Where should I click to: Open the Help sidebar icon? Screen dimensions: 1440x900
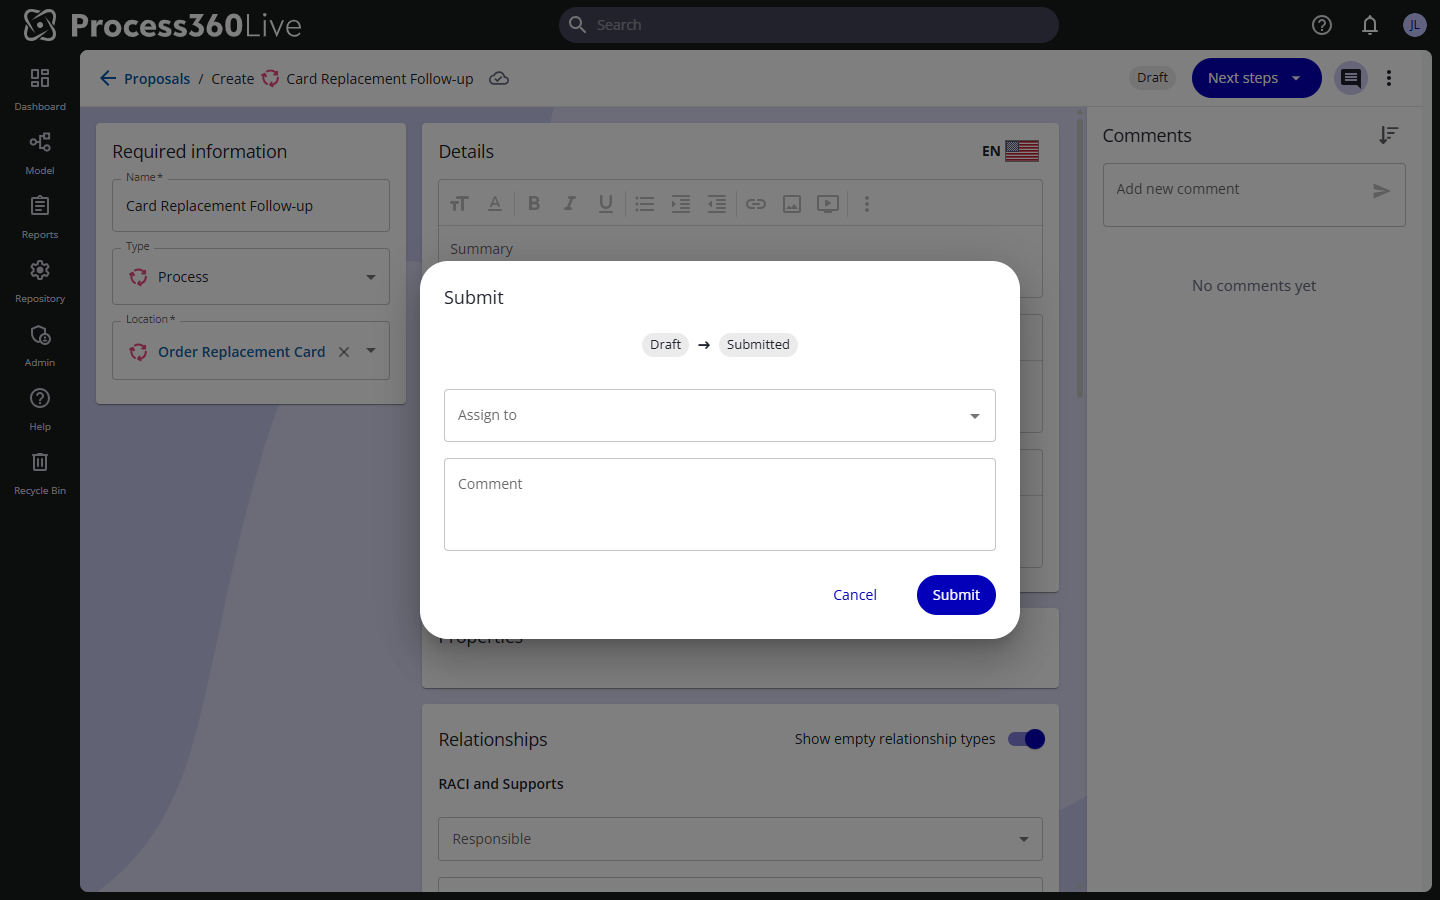(40, 408)
